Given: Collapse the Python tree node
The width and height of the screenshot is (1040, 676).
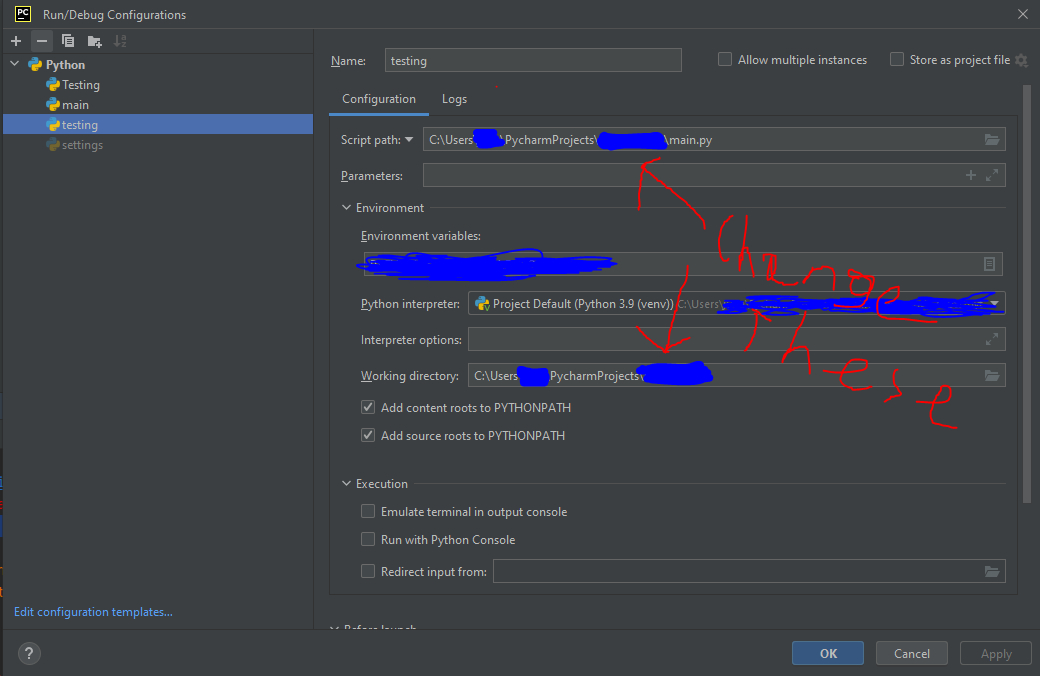Looking at the screenshot, I should pyautogui.click(x=14, y=65).
